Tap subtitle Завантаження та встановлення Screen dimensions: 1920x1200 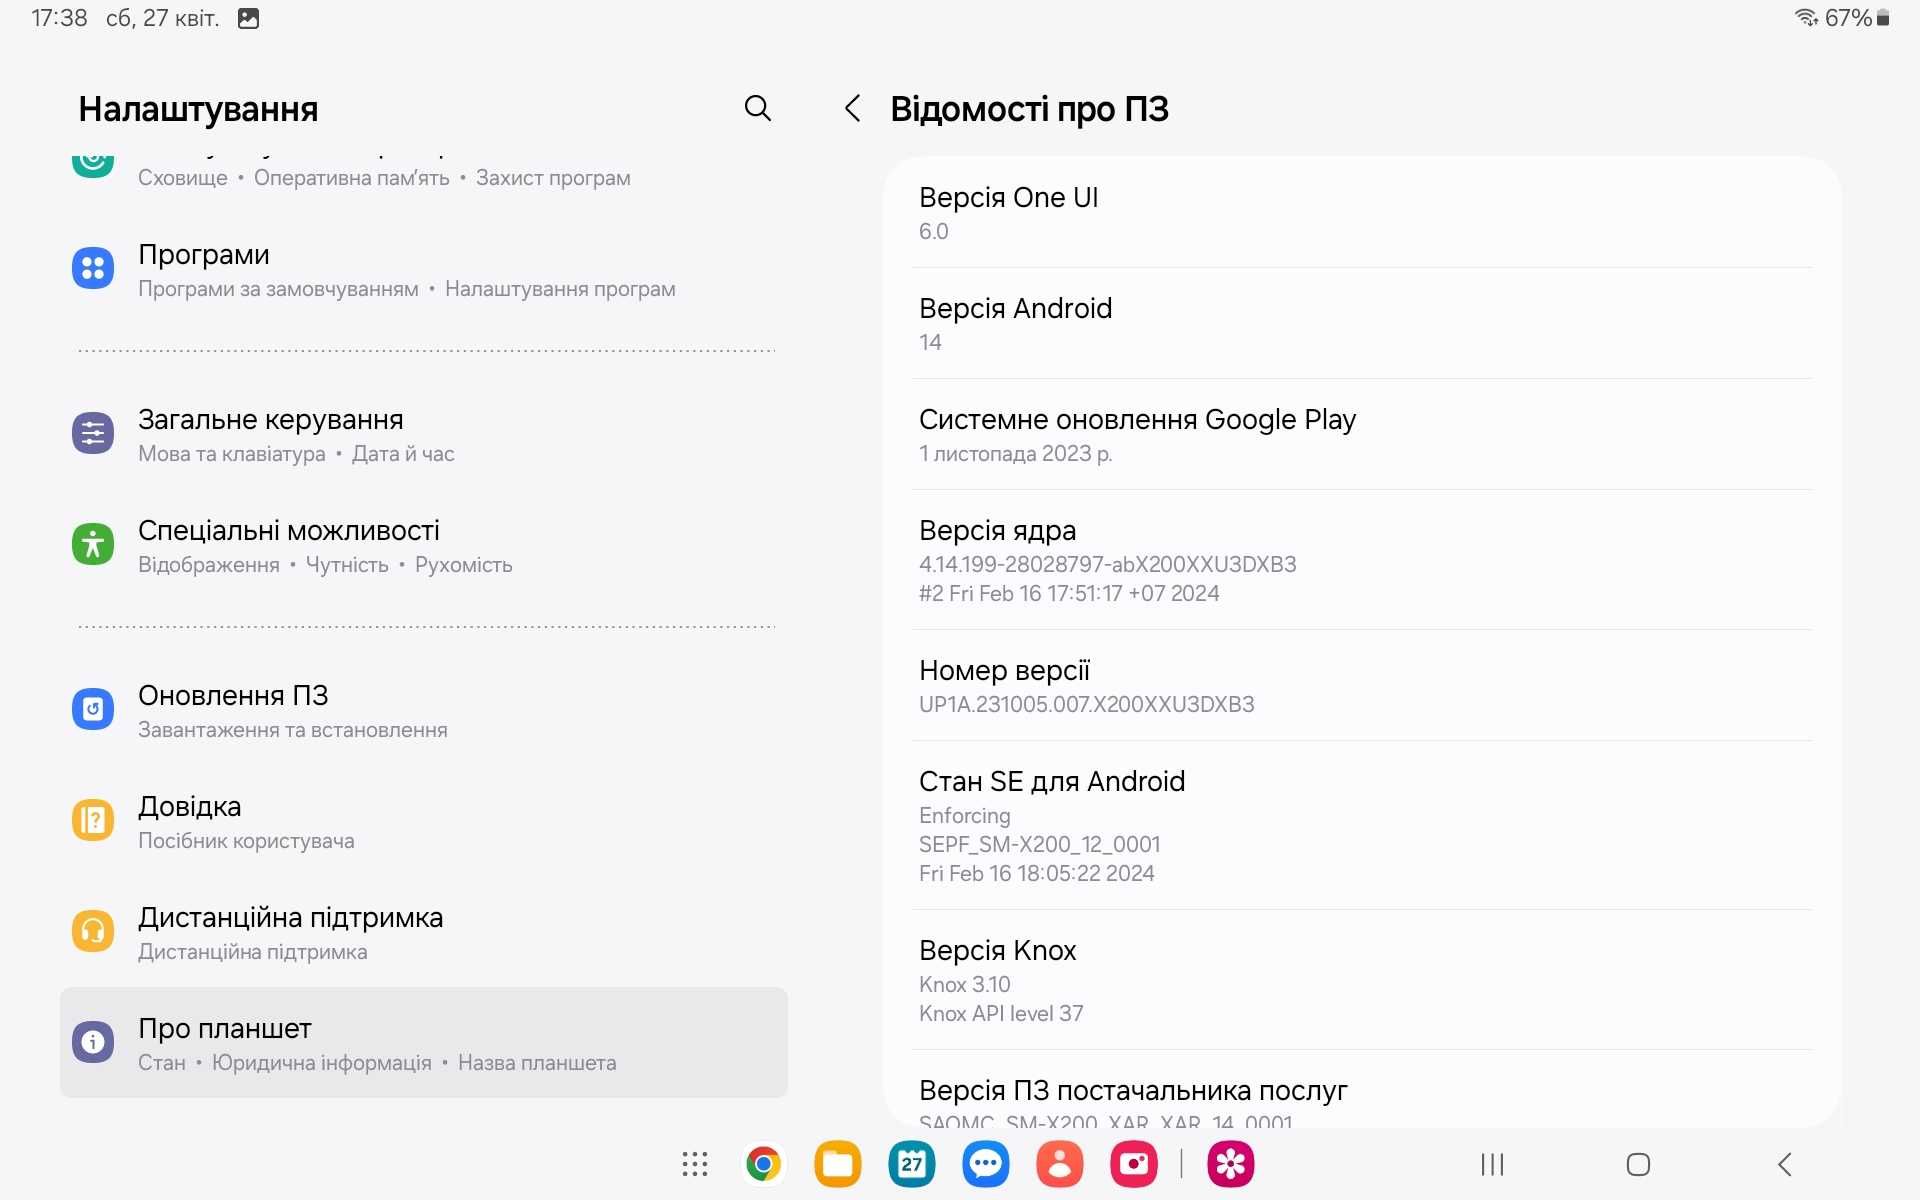tap(293, 730)
